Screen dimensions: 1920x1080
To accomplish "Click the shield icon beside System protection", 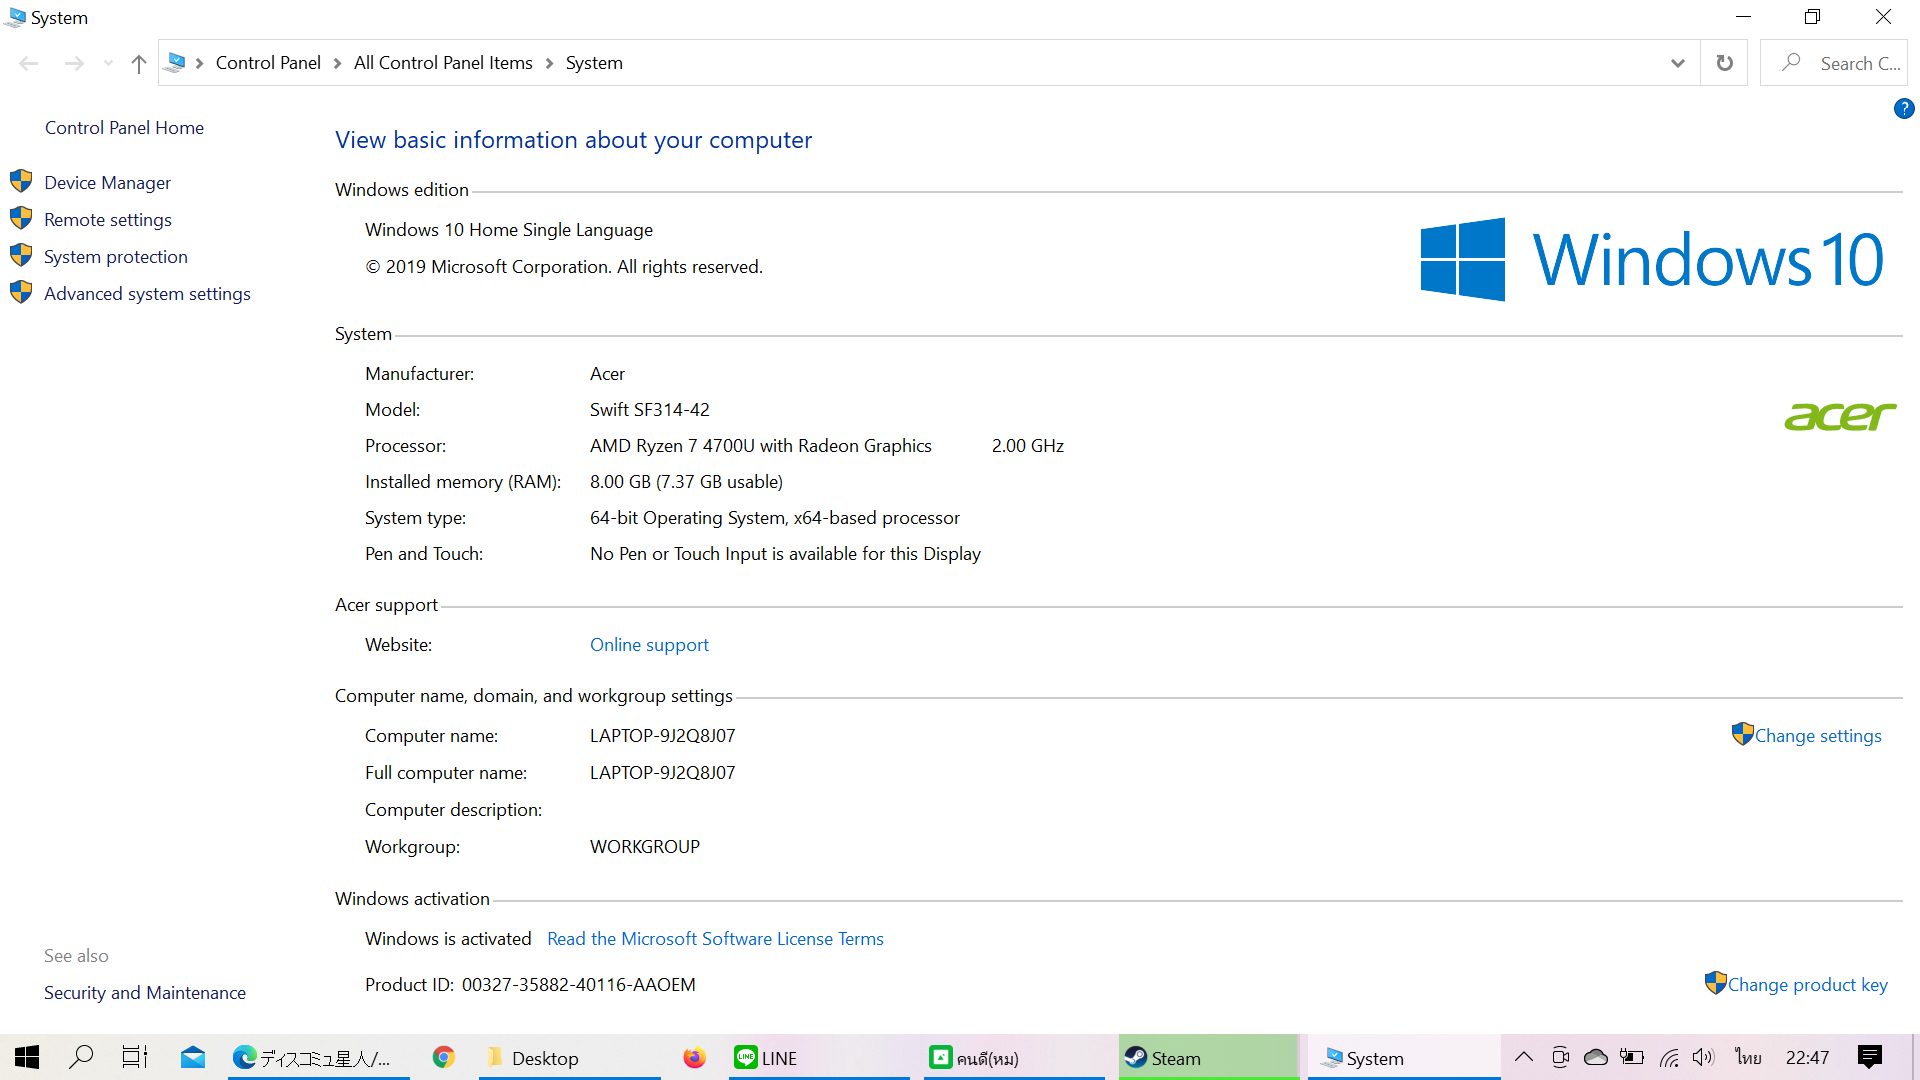I will point(21,255).
